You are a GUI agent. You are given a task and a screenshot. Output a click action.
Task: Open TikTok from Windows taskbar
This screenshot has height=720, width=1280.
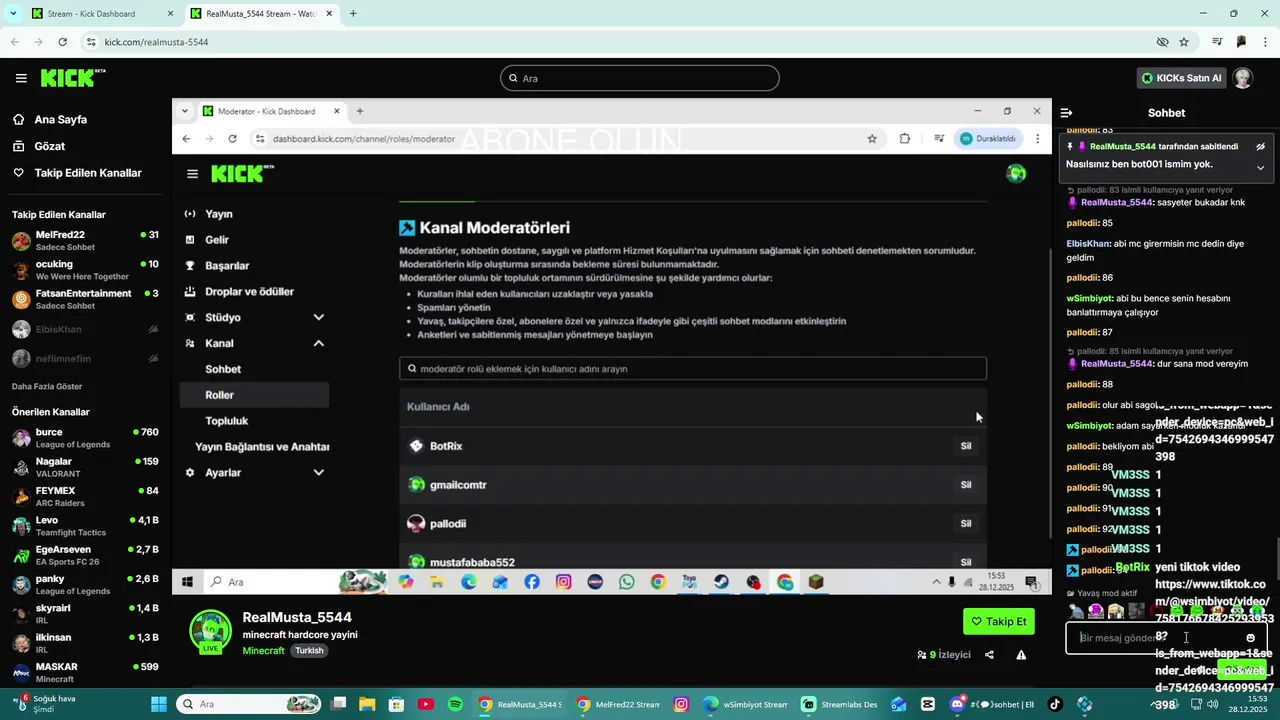[x=1054, y=704]
